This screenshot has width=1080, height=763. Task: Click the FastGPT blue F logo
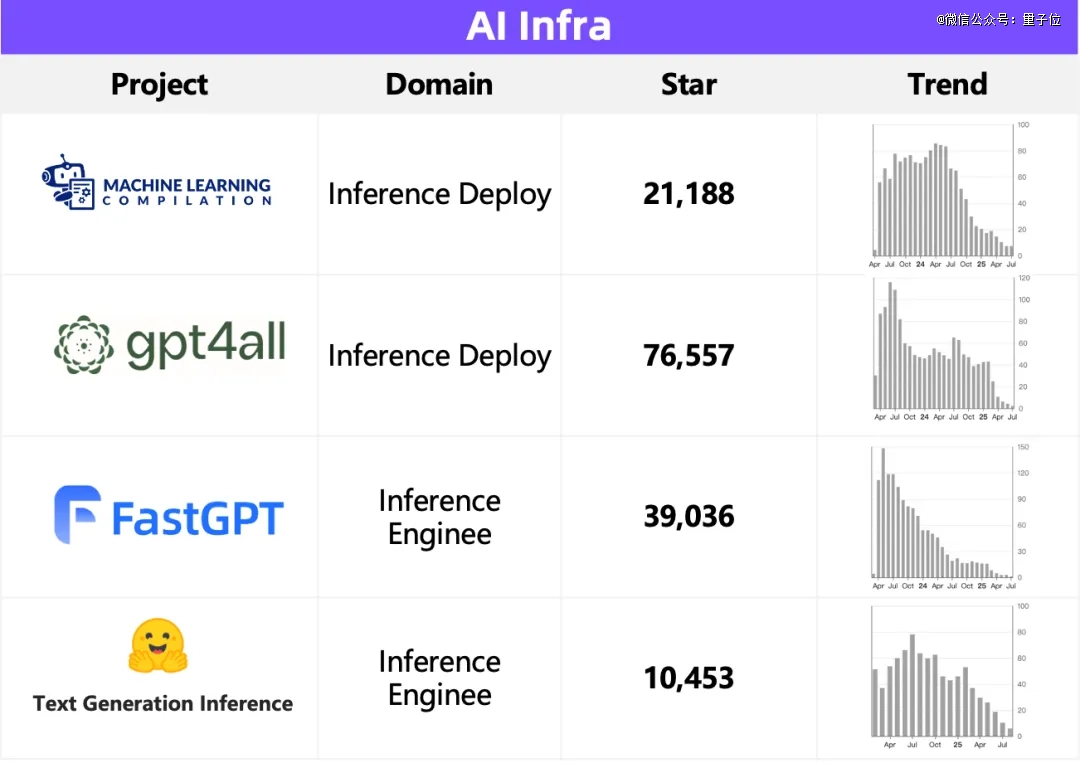pos(77,514)
